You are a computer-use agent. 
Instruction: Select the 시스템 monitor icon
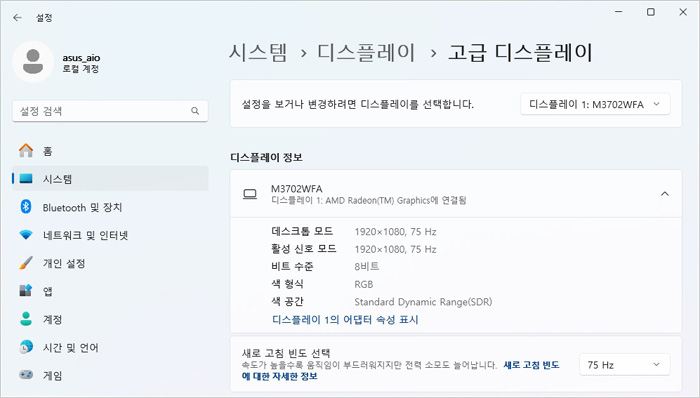pos(26,178)
